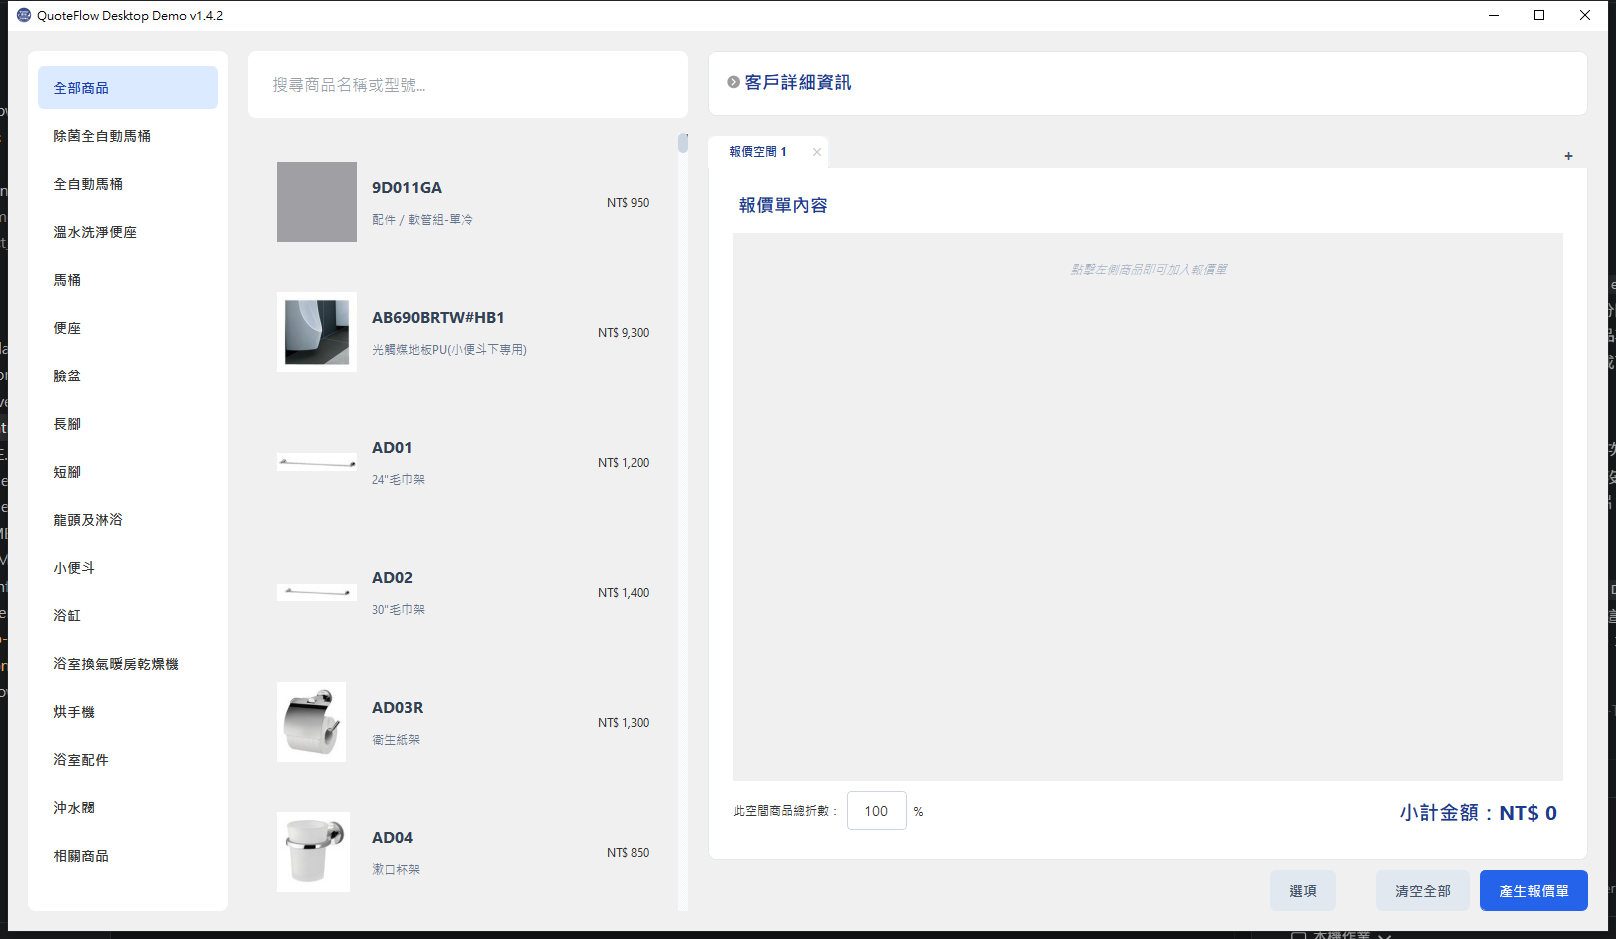1616x939 pixels.
Task: Click the 報價單內容 heading
Action: point(783,205)
